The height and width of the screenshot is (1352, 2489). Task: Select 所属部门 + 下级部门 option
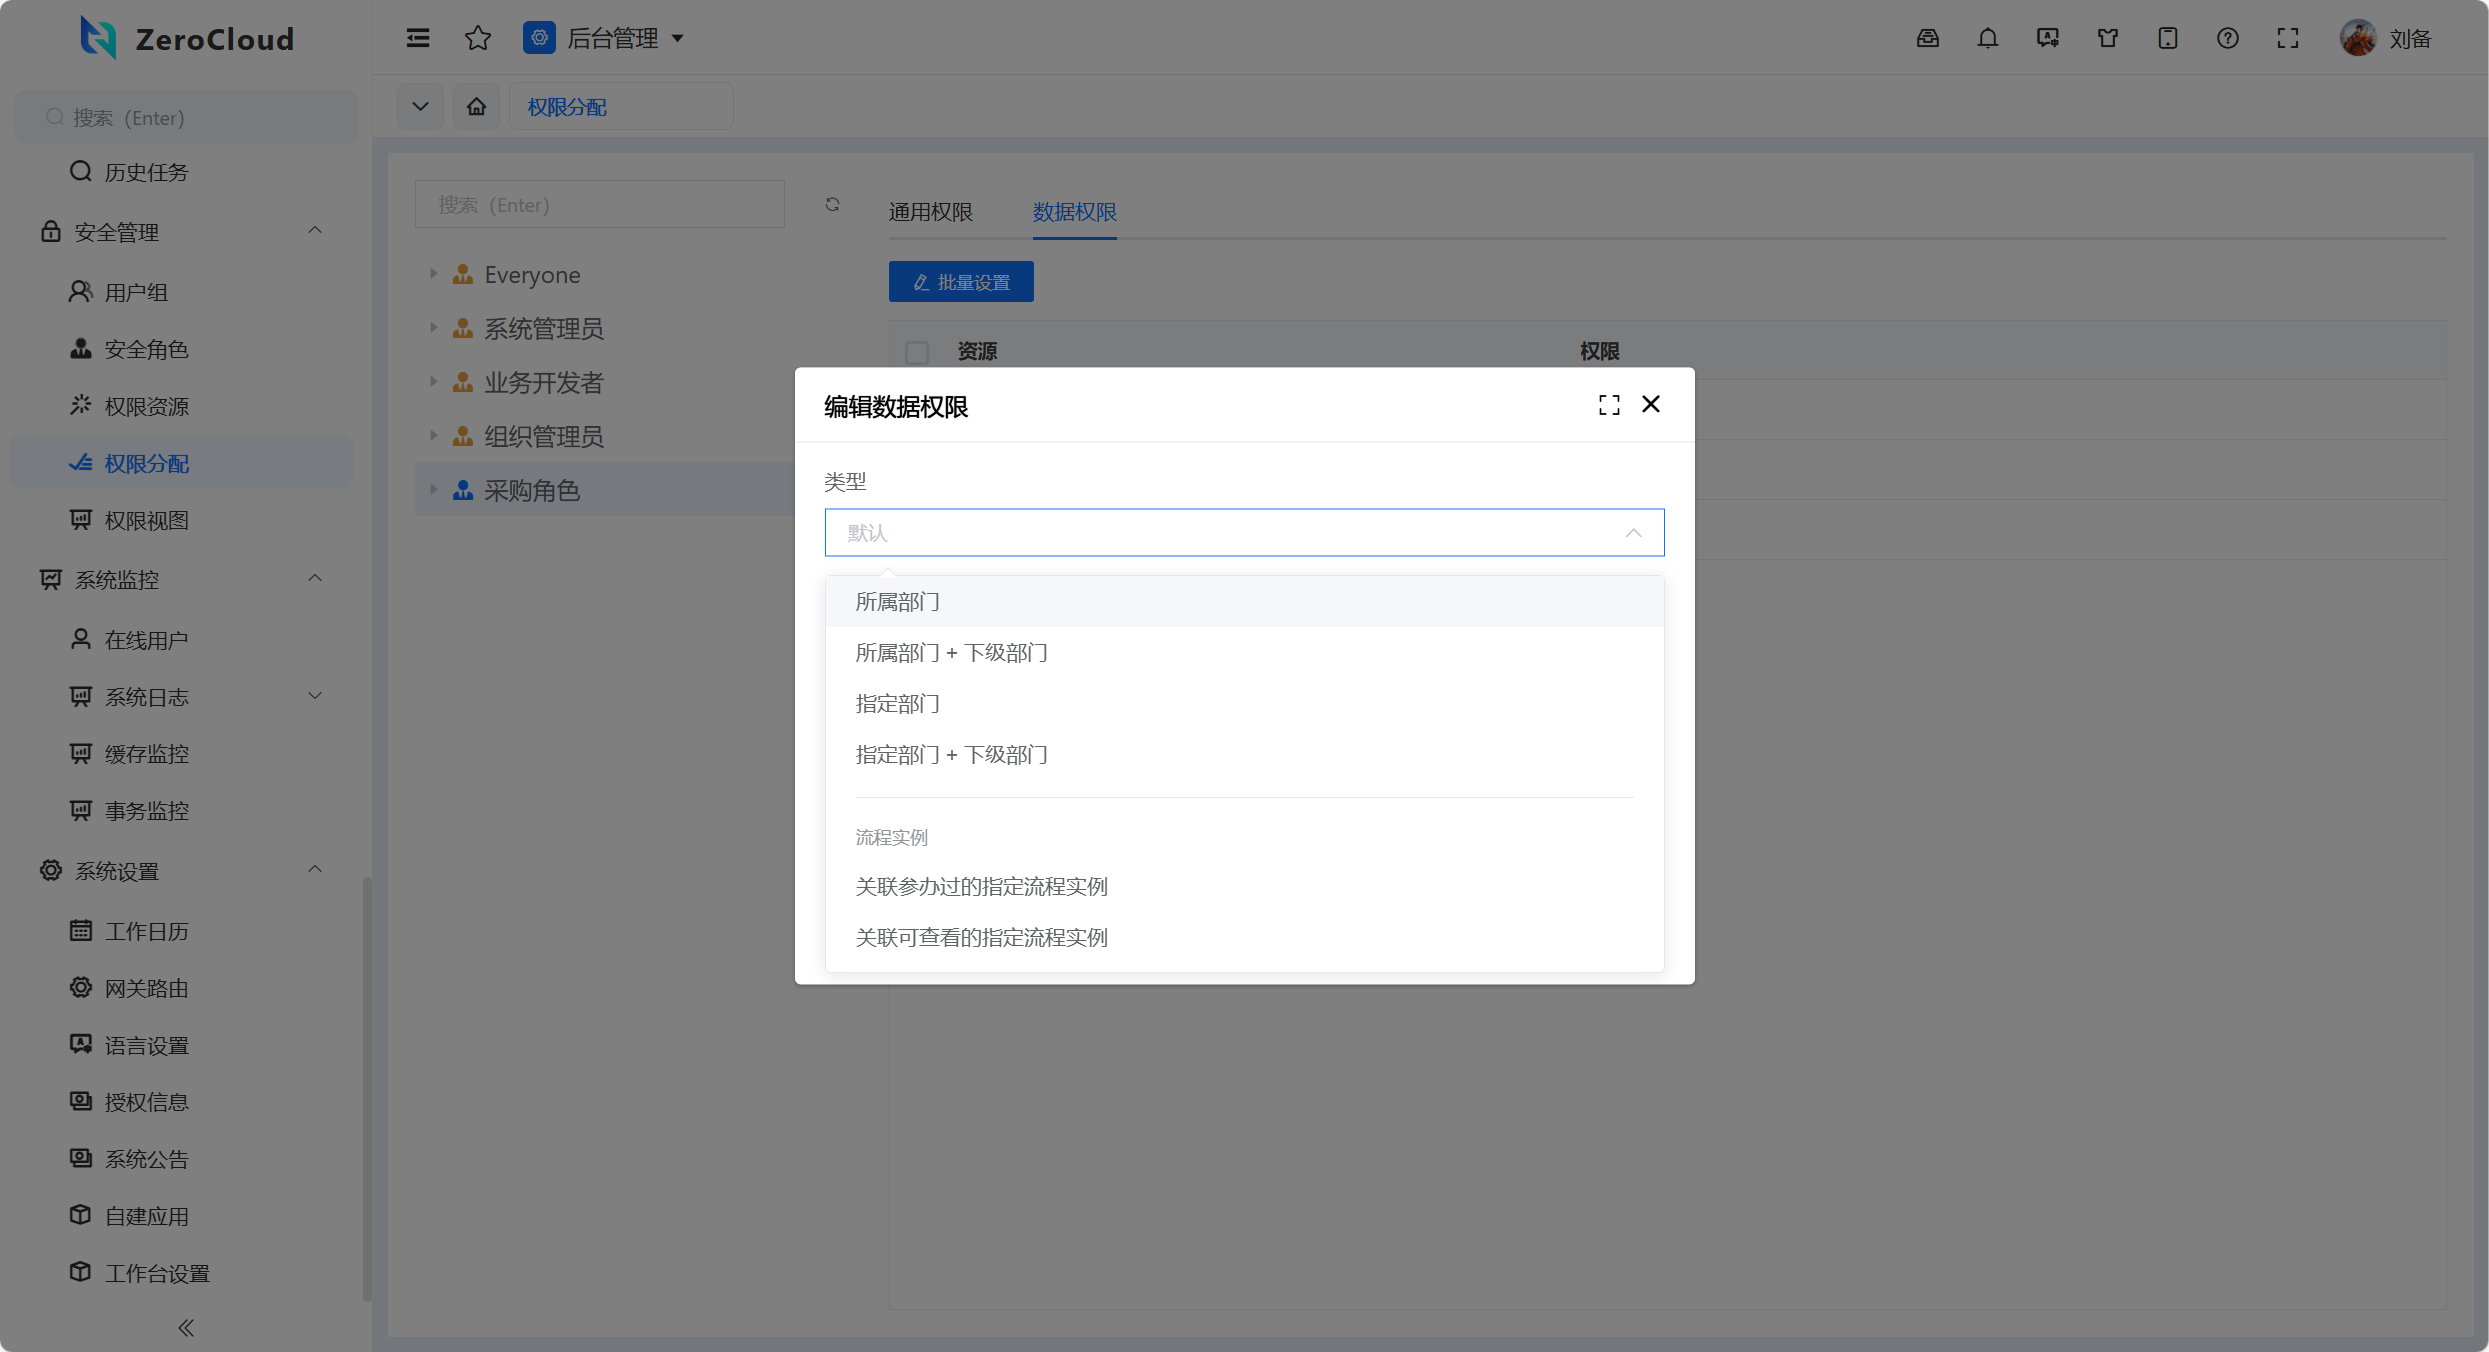(x=951, y=653)
